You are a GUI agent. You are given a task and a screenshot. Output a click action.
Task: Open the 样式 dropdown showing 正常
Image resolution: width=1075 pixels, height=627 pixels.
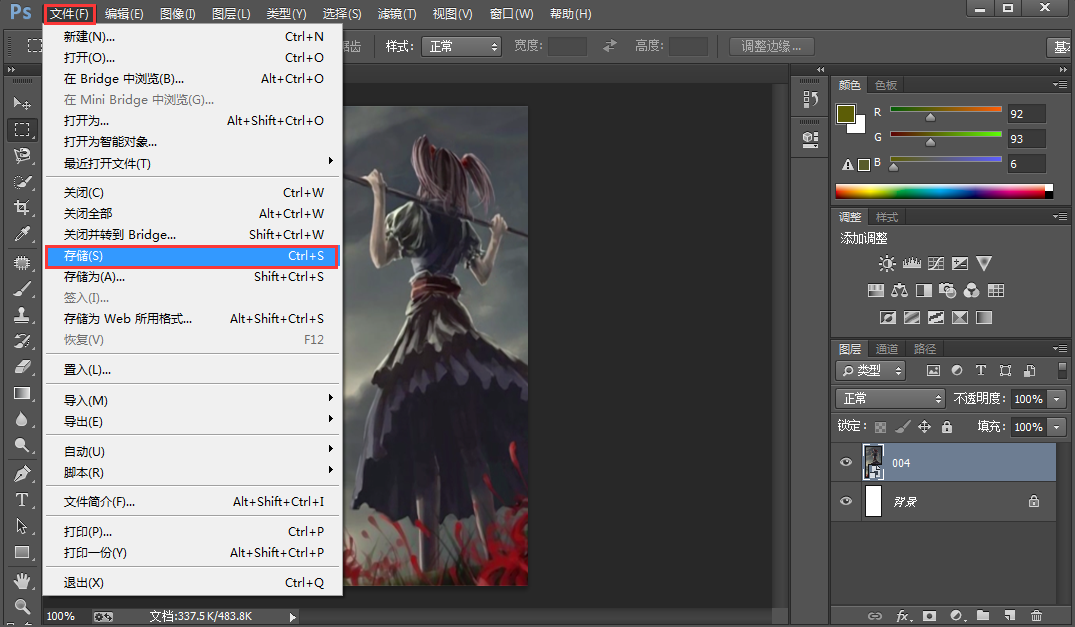click(461, 47)
